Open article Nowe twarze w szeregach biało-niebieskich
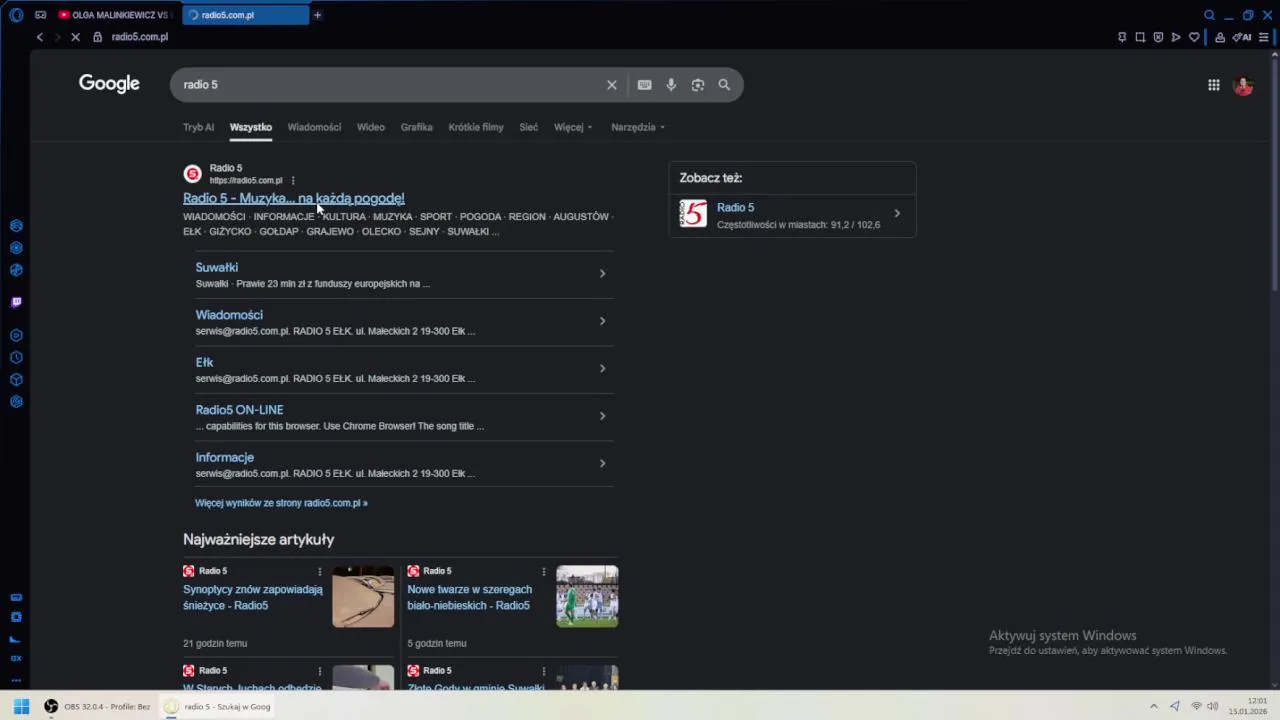This screenshot has width=1280, height=720. [x=469, y=597]
